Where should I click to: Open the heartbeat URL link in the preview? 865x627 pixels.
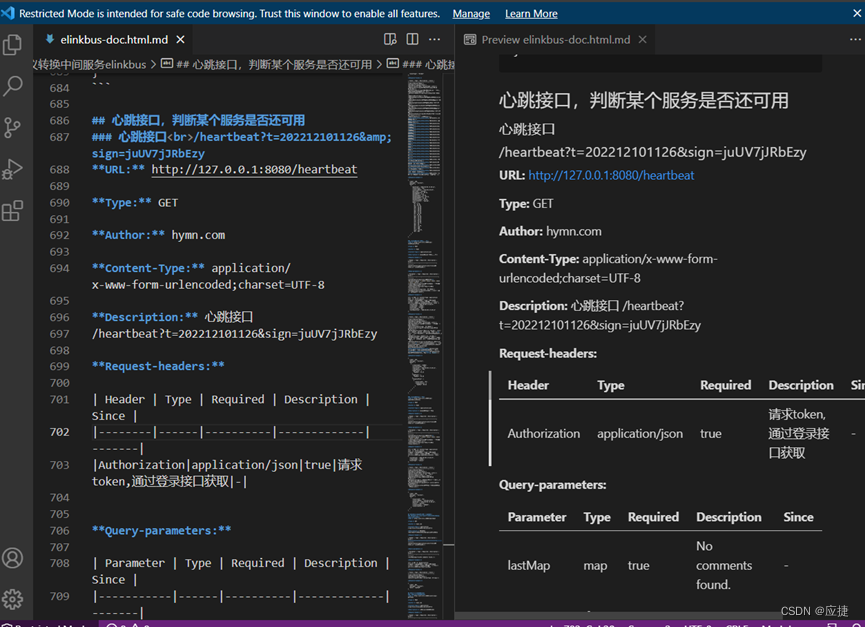(611, 175)
